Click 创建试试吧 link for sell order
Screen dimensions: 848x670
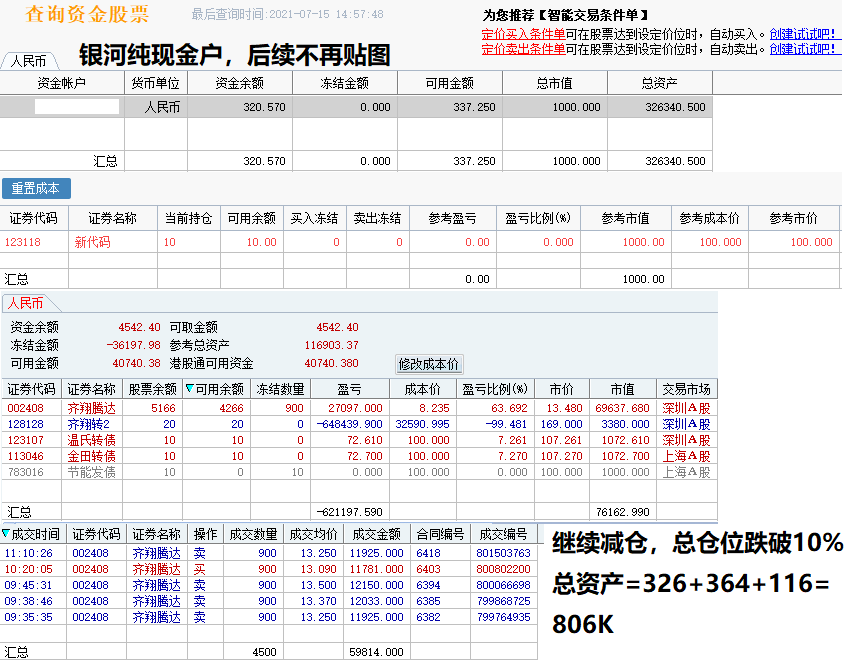click(x=805, y=49)
